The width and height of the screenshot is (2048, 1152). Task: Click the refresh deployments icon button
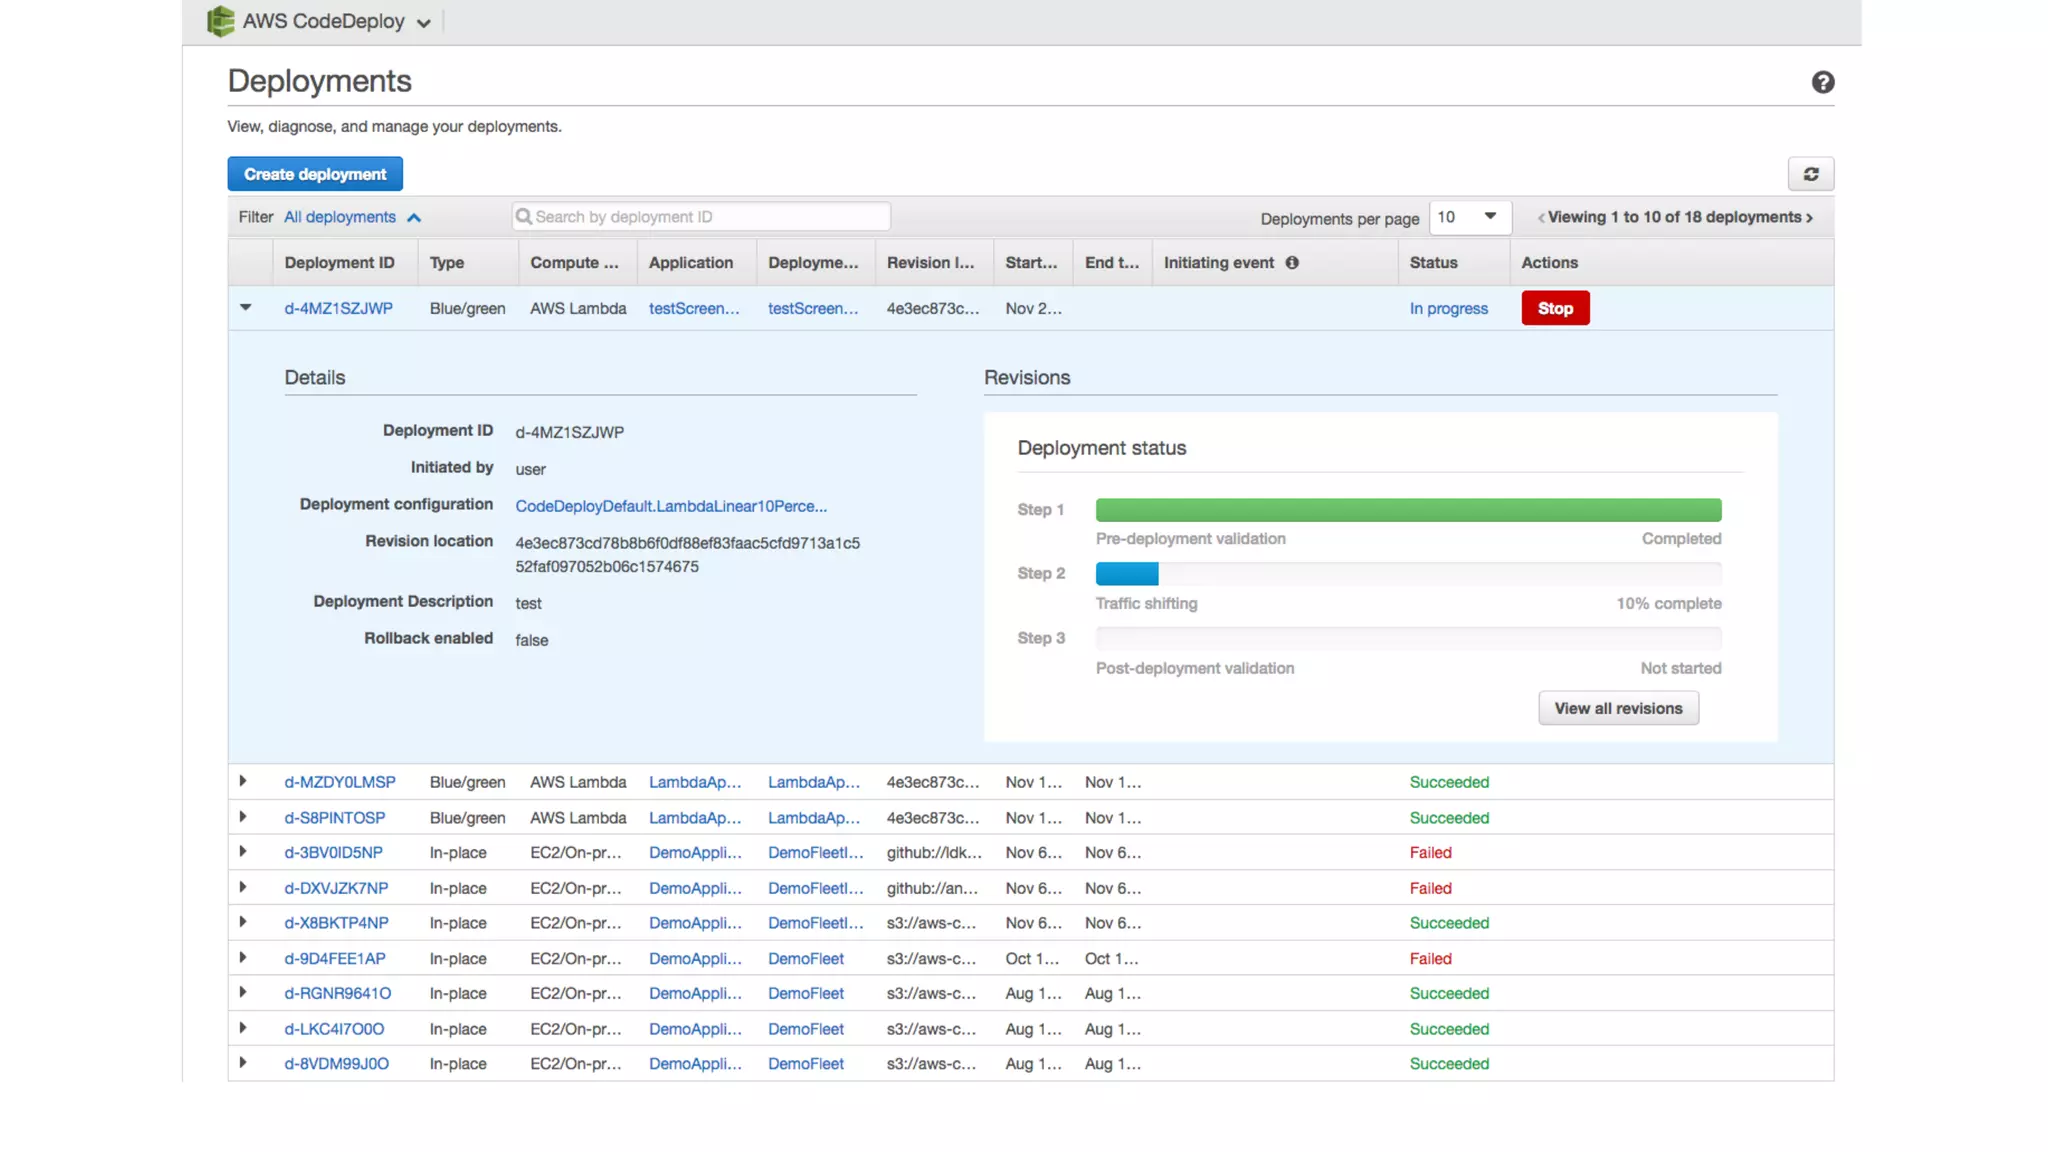1810,174
